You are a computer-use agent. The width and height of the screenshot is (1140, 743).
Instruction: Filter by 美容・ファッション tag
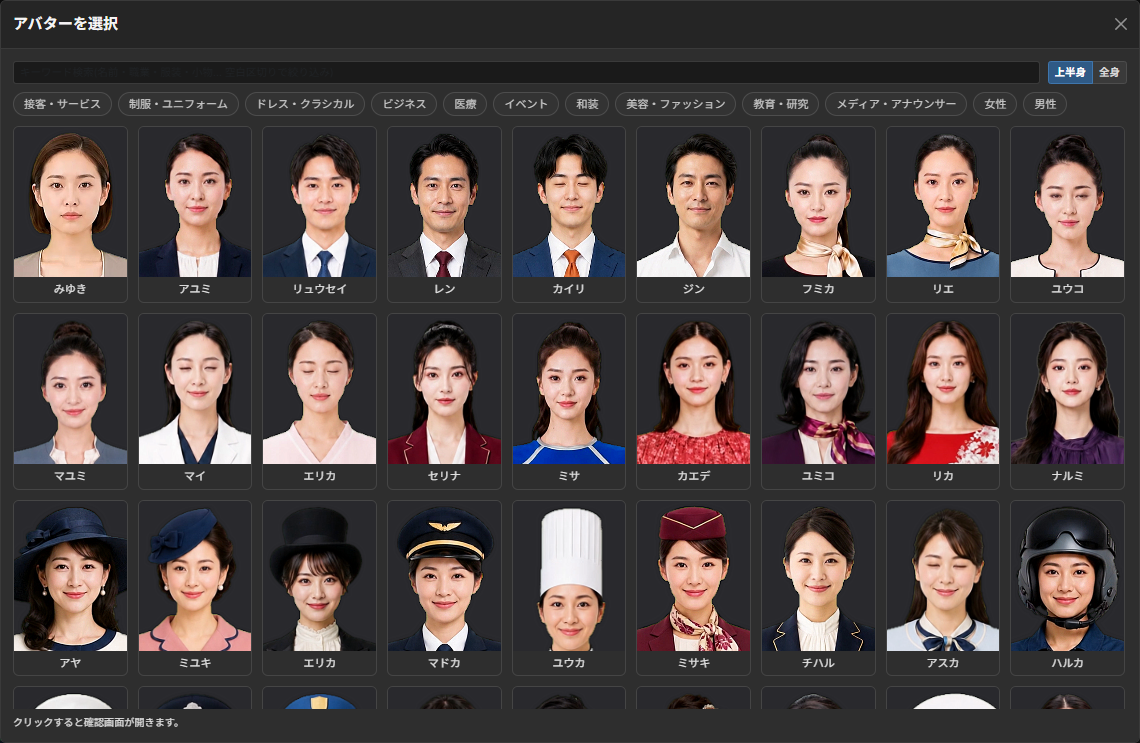[676, 104]
